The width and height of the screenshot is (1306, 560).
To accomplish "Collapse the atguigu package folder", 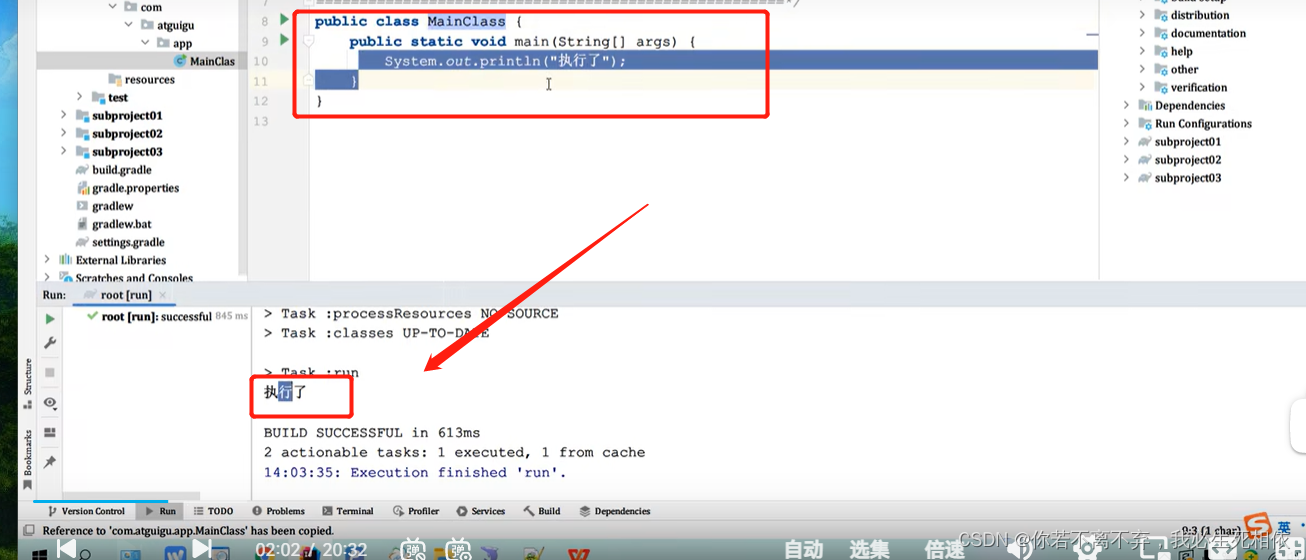I will (129, 25).
